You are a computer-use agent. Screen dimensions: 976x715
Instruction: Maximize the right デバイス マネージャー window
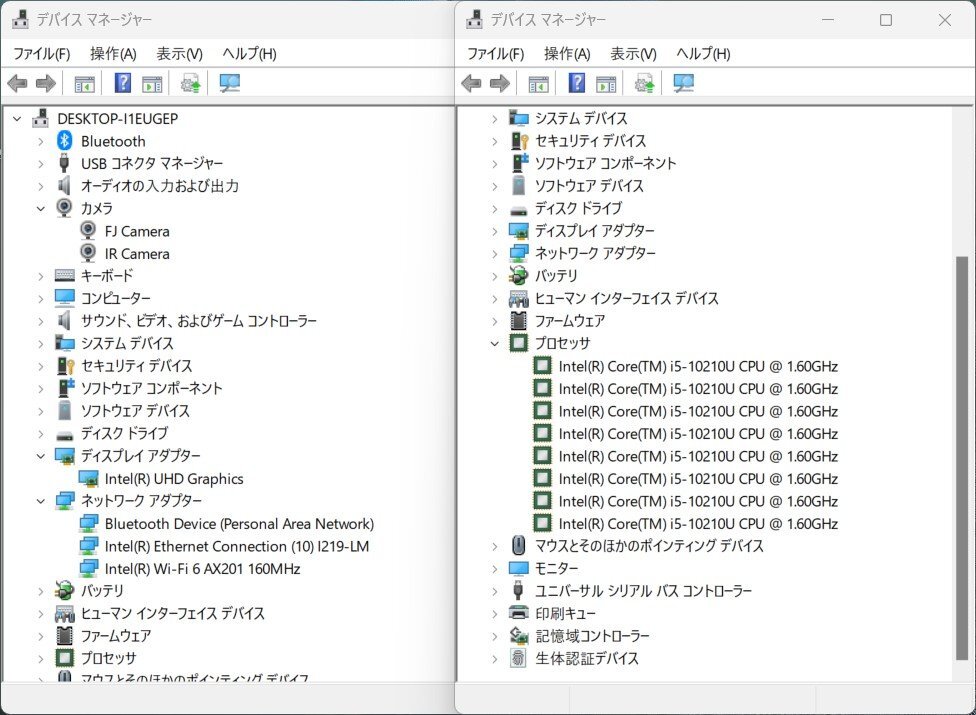pos(886,20)
